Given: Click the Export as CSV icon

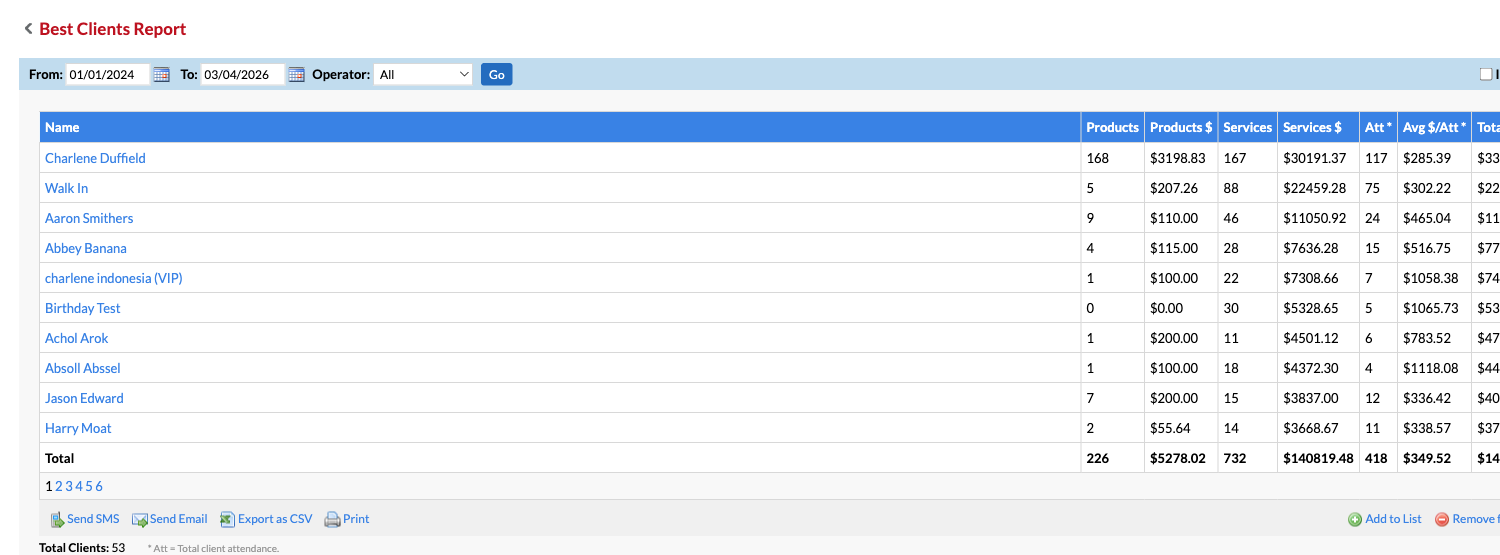Looking at the screenshot, I should [227, 519].
